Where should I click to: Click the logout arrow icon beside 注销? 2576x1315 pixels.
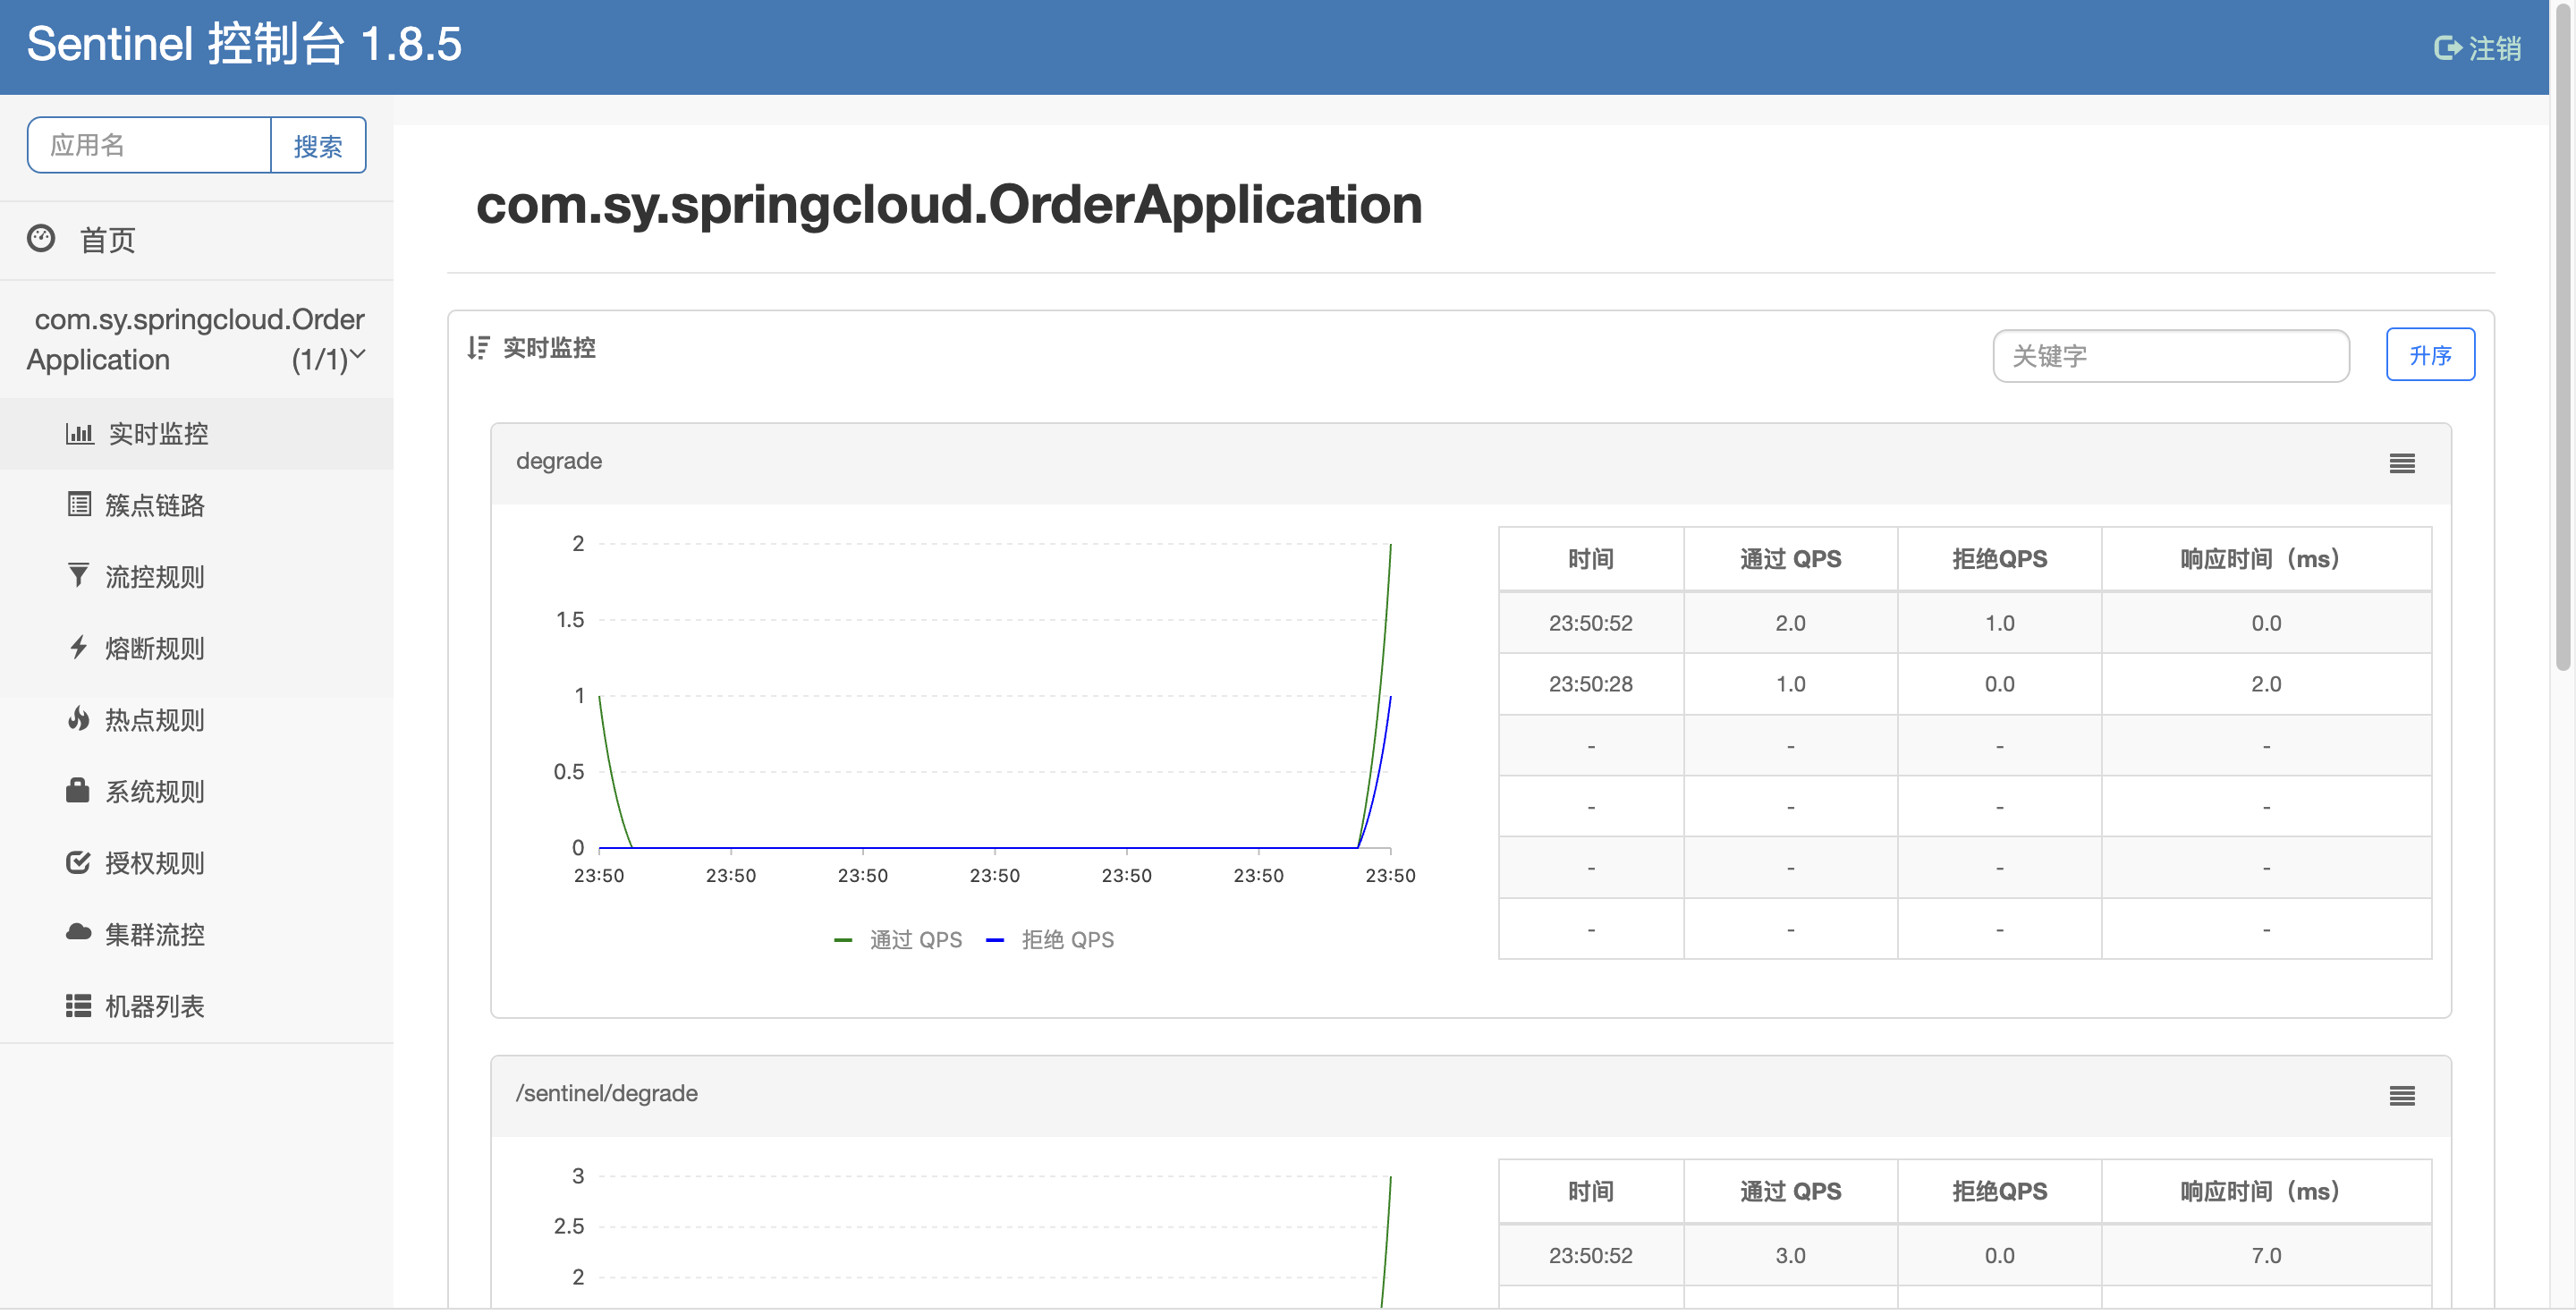coord(2447,47)
